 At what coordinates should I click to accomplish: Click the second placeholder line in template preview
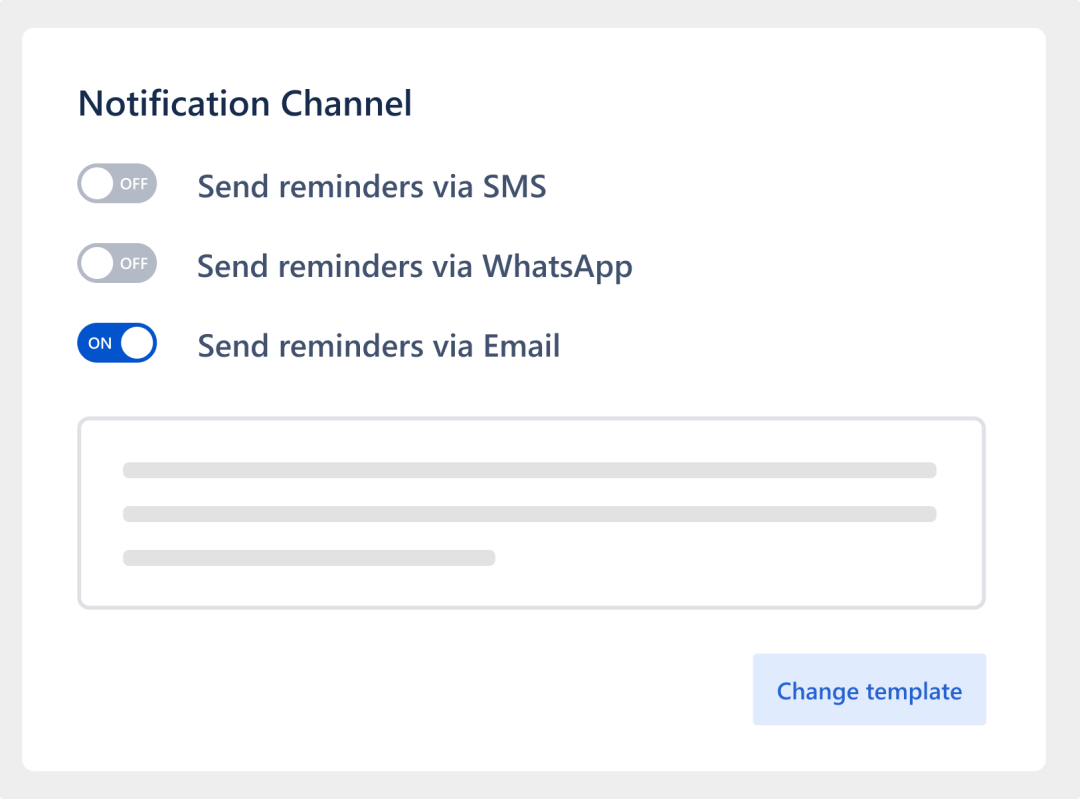click(530, 514)
